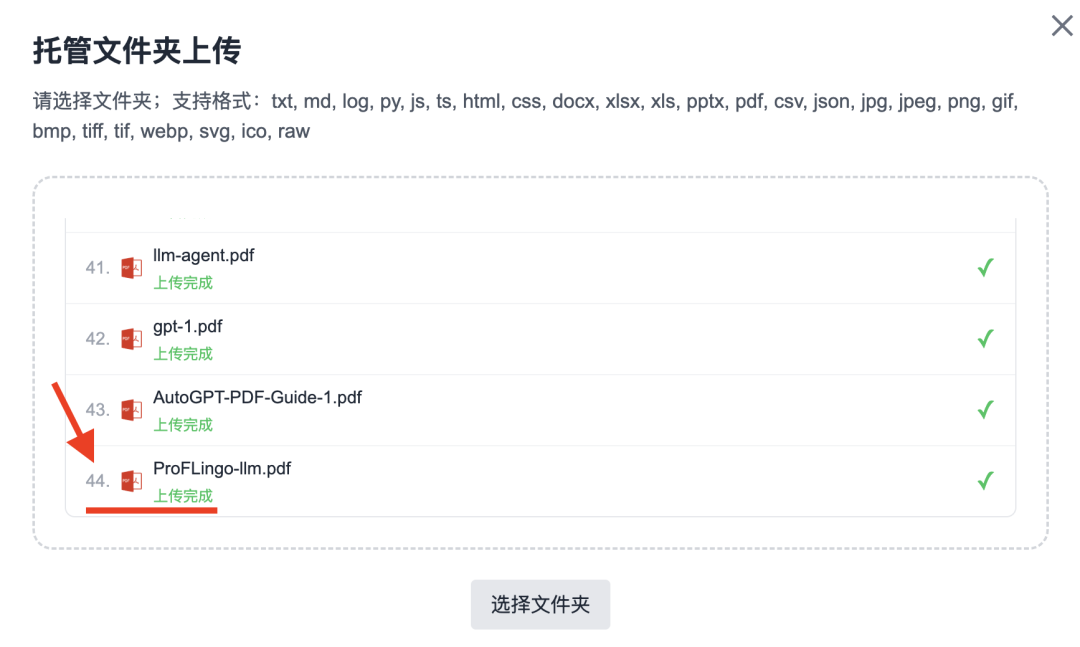Image resolution: width=1080 pixels, height=647 pixels.
Task: Click the 上传完成 text under llm-agent.pdf
Action: (x=182, y=282)
